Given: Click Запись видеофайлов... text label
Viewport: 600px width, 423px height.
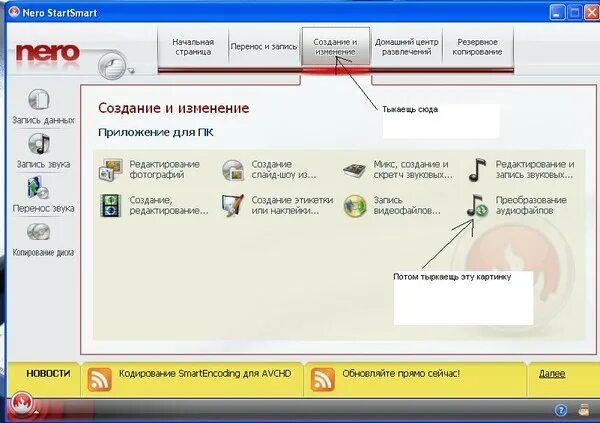Looking at the screenshot, I should click(x=407, y=206).
